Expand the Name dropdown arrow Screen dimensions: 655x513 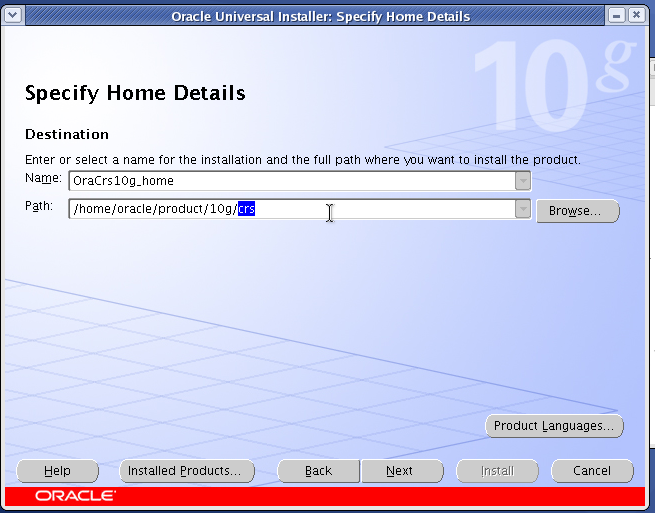pos(523,181)
